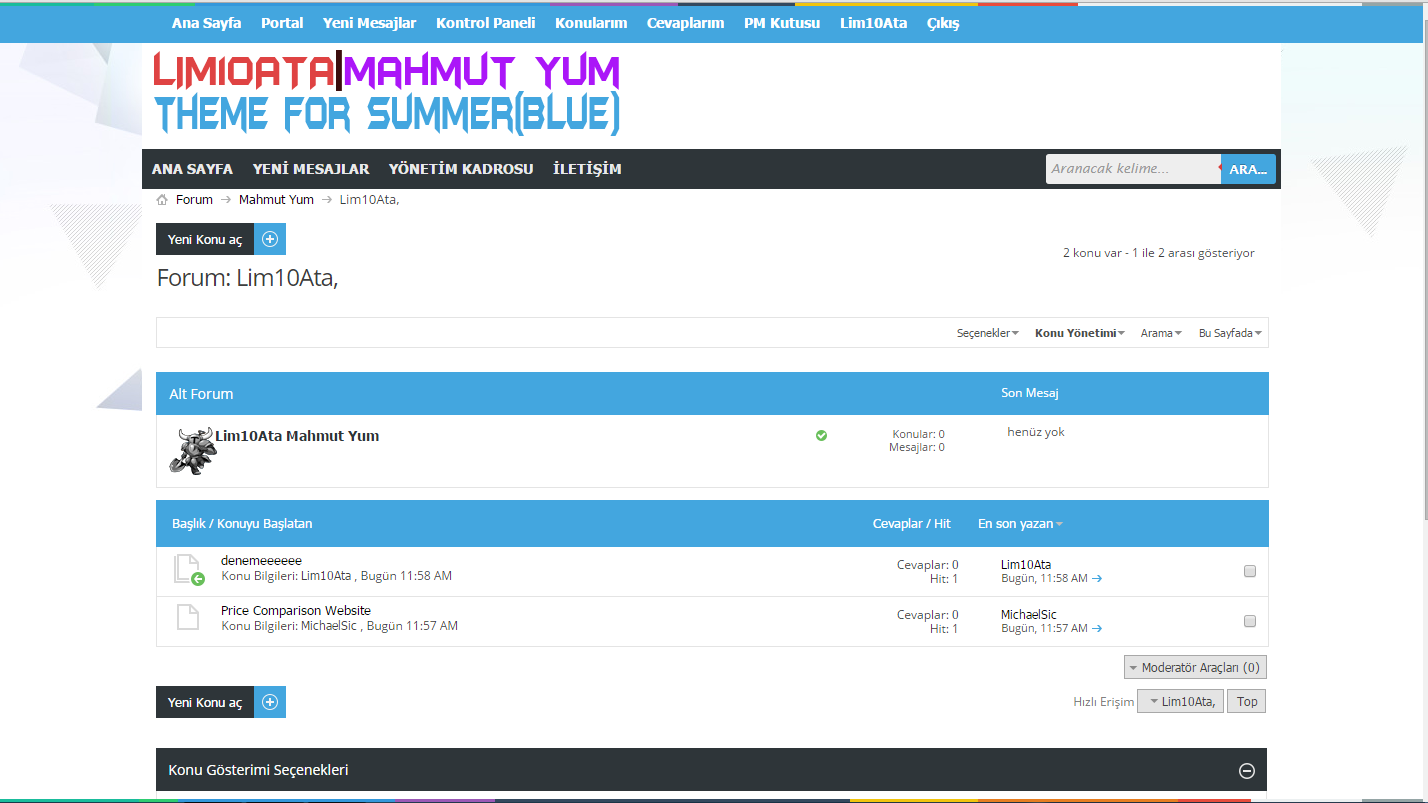The image size is (1428, 803).
Task: Click the bottom Yeni Konu aç button
Action: pyautogui.click(x=221, y=702)
